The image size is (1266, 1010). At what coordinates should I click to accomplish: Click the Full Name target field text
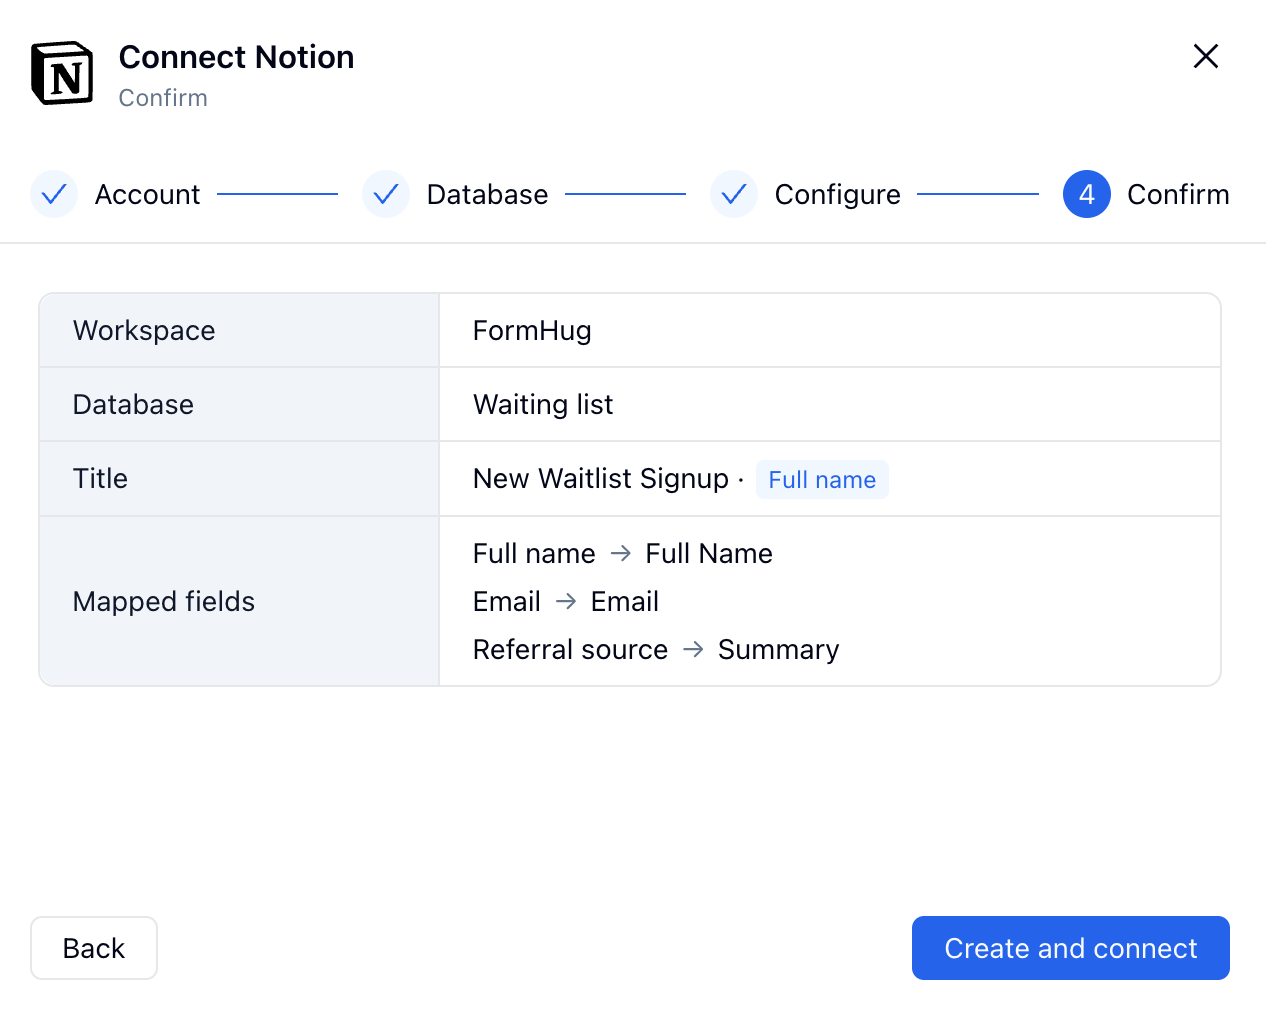click(x=709, y=553)
